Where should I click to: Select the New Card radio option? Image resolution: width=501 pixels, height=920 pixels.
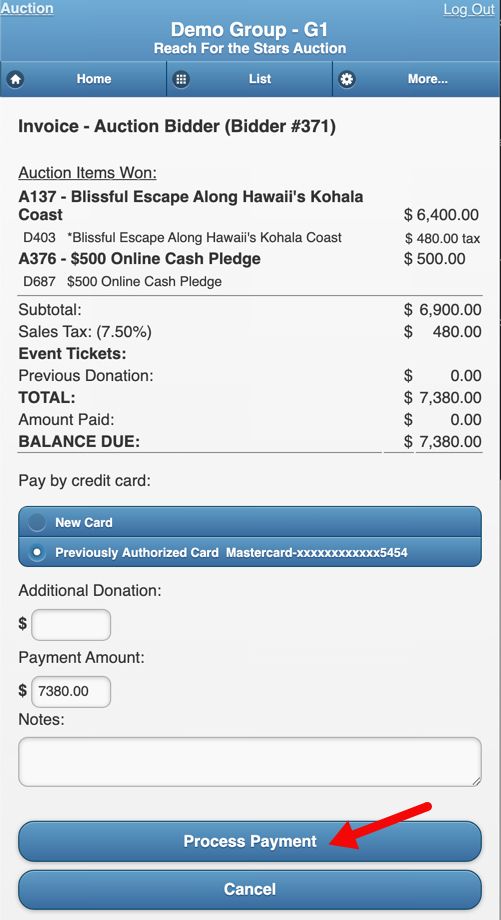pos(38,522)
